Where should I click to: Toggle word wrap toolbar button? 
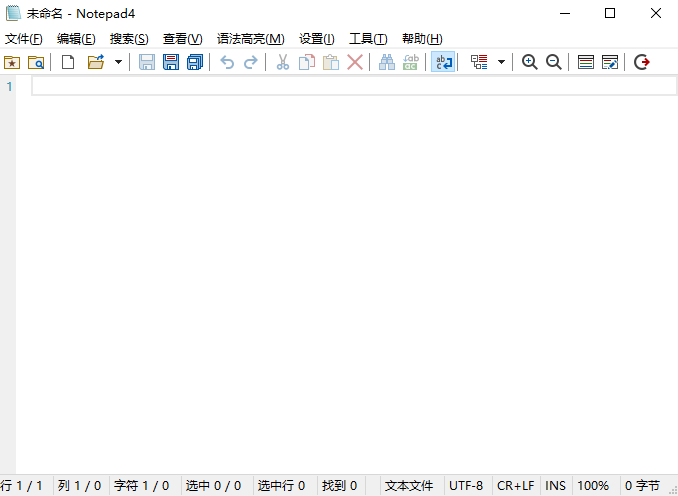(443, 62)
